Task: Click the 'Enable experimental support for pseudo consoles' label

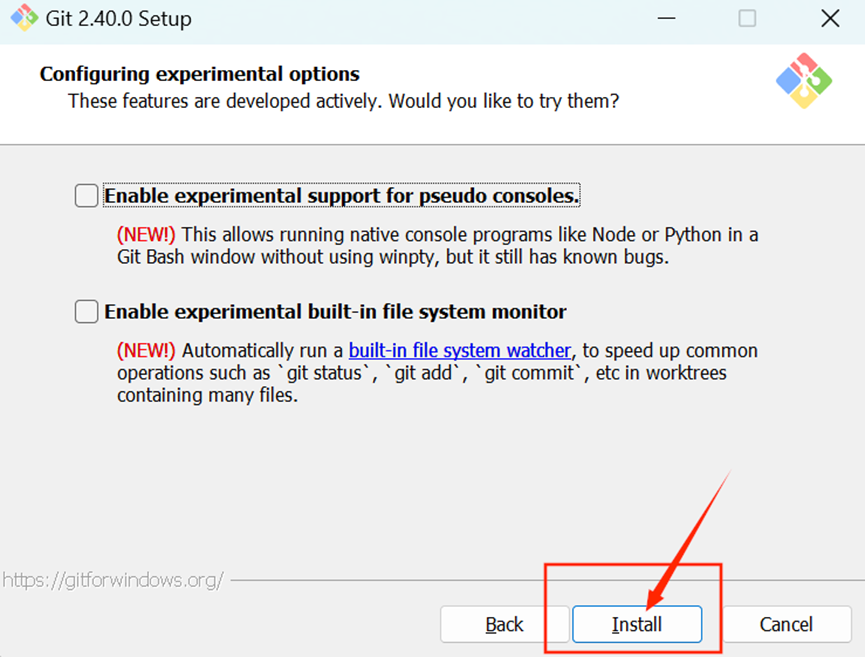Action: coord(342,196)
